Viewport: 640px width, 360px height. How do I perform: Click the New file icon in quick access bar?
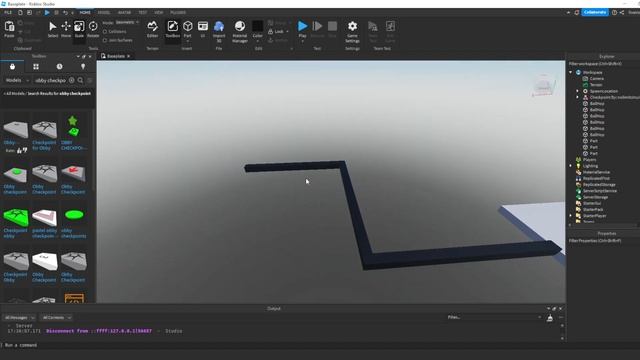pos(20,13)
